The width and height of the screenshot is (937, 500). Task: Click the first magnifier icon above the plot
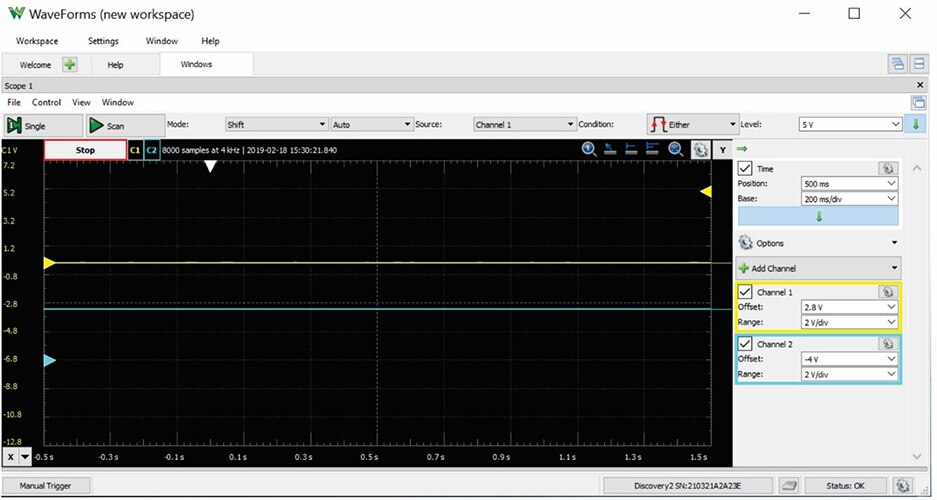[x=589, y=150]
